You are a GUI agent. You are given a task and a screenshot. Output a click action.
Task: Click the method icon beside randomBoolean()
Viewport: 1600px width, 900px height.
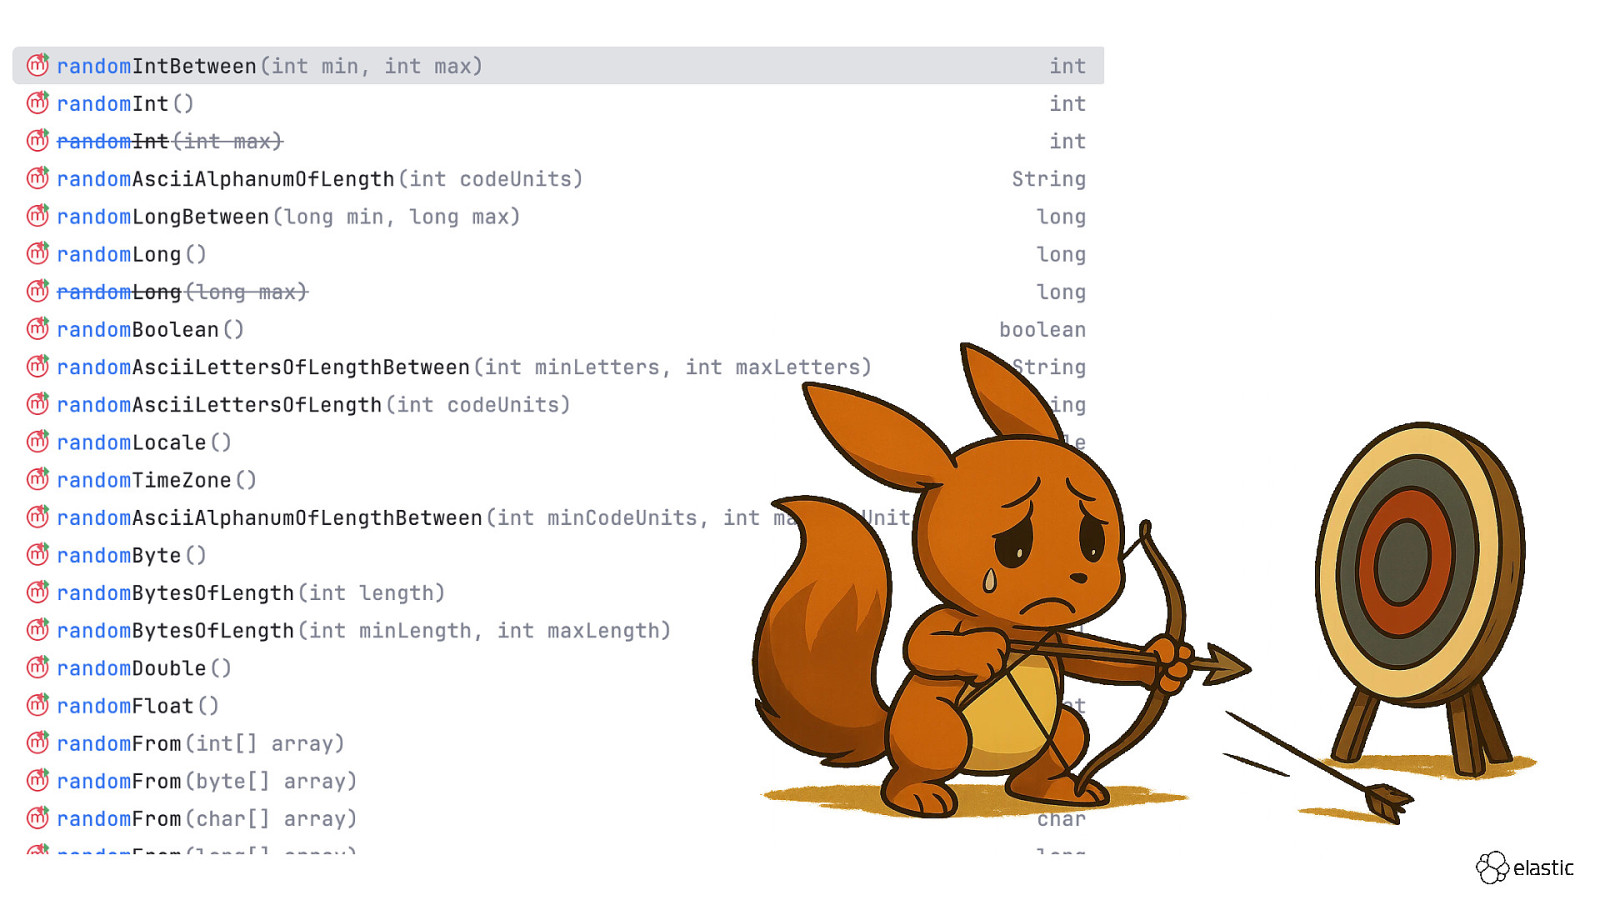pos(38,328)
